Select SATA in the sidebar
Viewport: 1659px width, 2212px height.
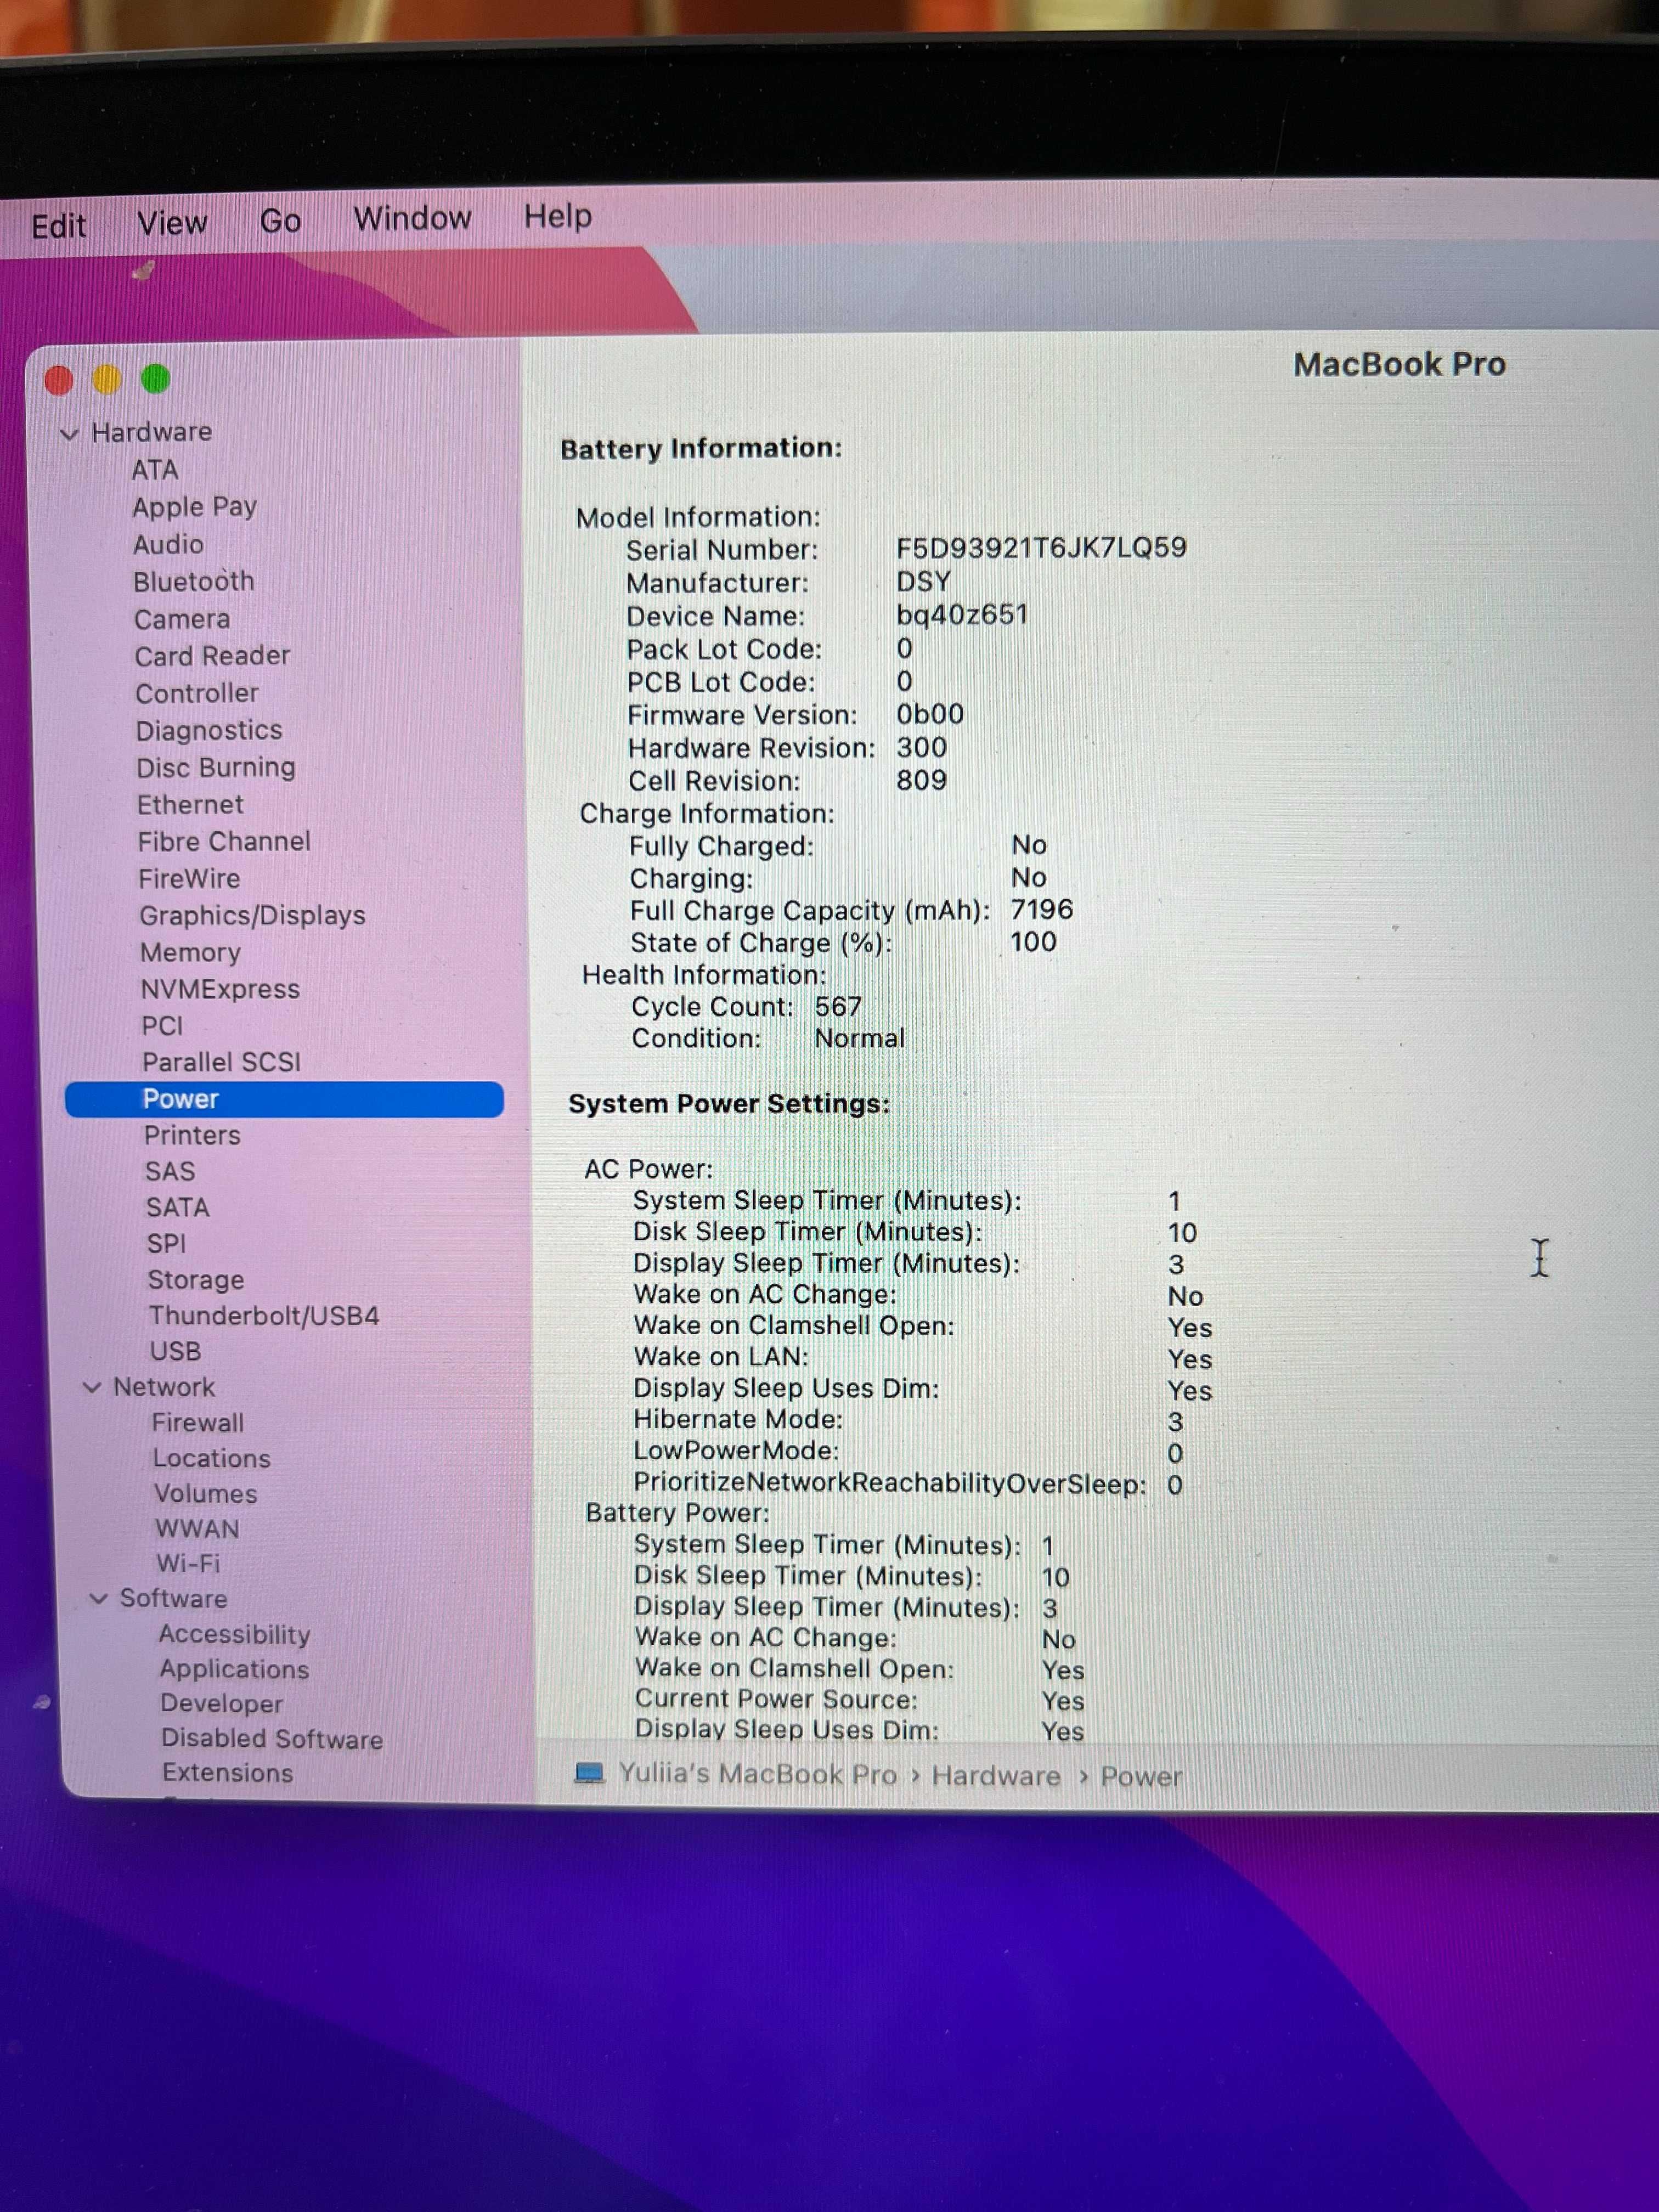(178, 1207)
